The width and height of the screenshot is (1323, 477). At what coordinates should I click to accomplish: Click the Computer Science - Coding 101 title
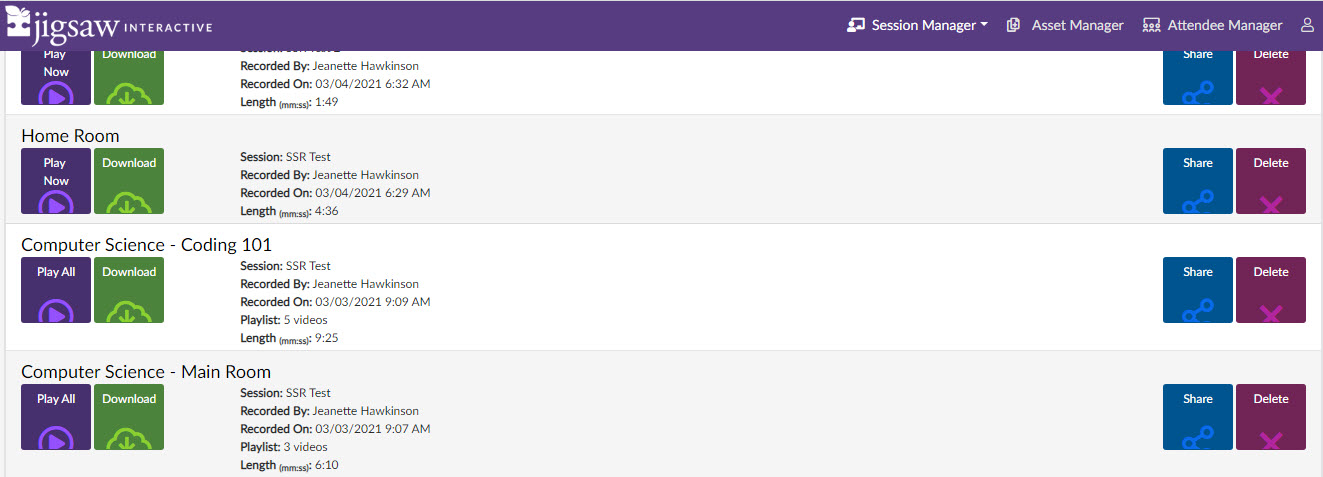tap(146, 245)
